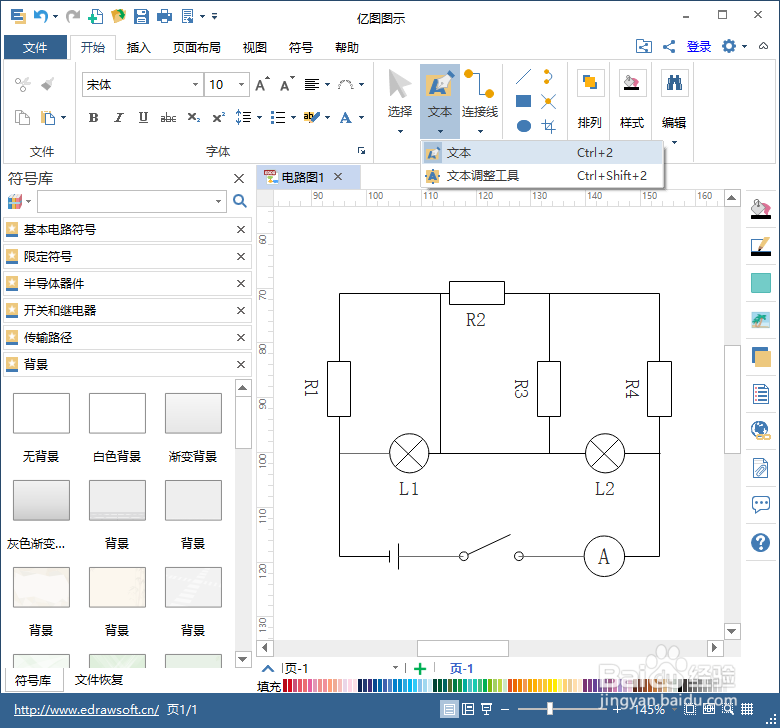Screen dimensions: 780x728
Task: Click the Format painter brush icon
Action: point(47,84)
